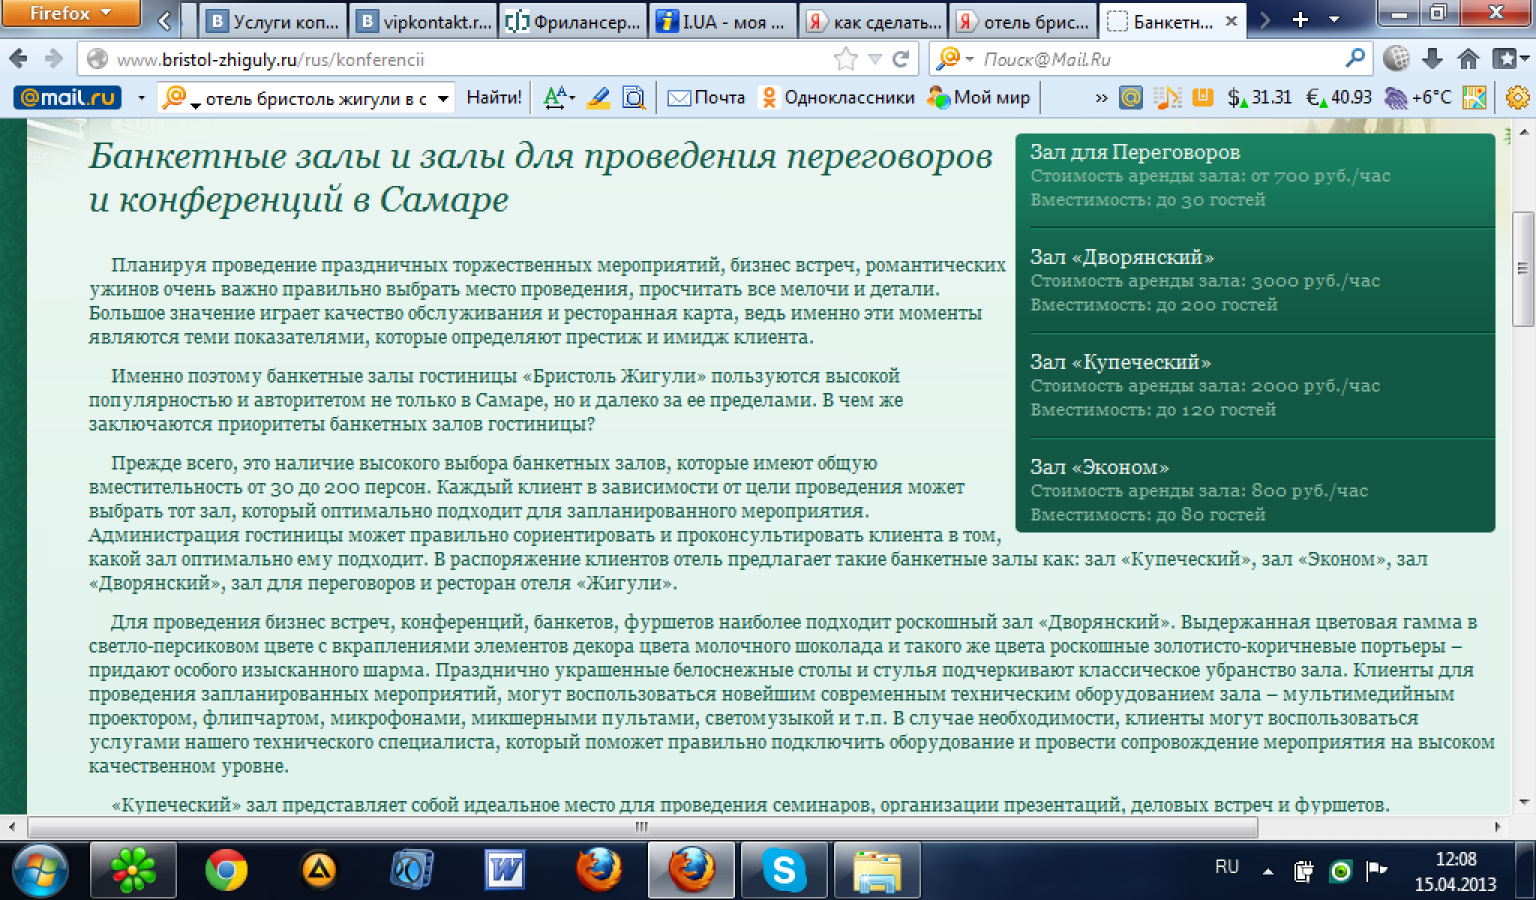
Task: Open the address bar history dropdown
Action: (875, 59)
